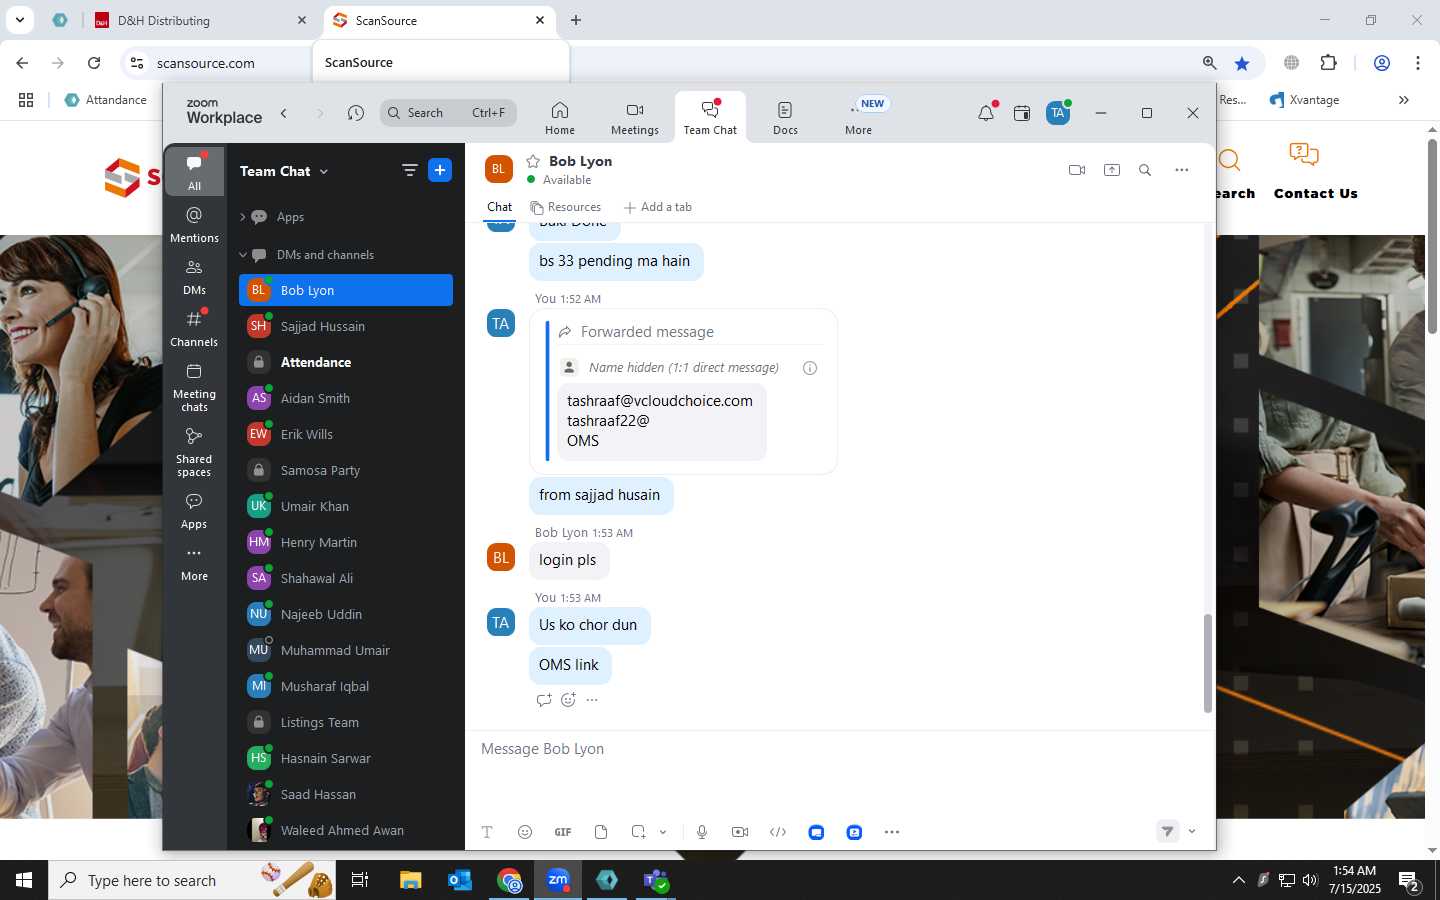1440x900 pixels.
Task: Open Aidan Smith chat
Action: click(x=346, y=398)
